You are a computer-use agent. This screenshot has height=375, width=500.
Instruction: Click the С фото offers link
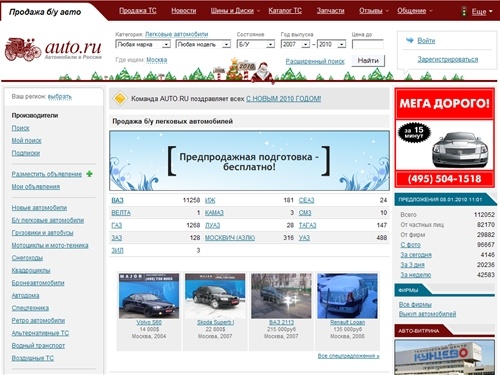pos(410,245)
